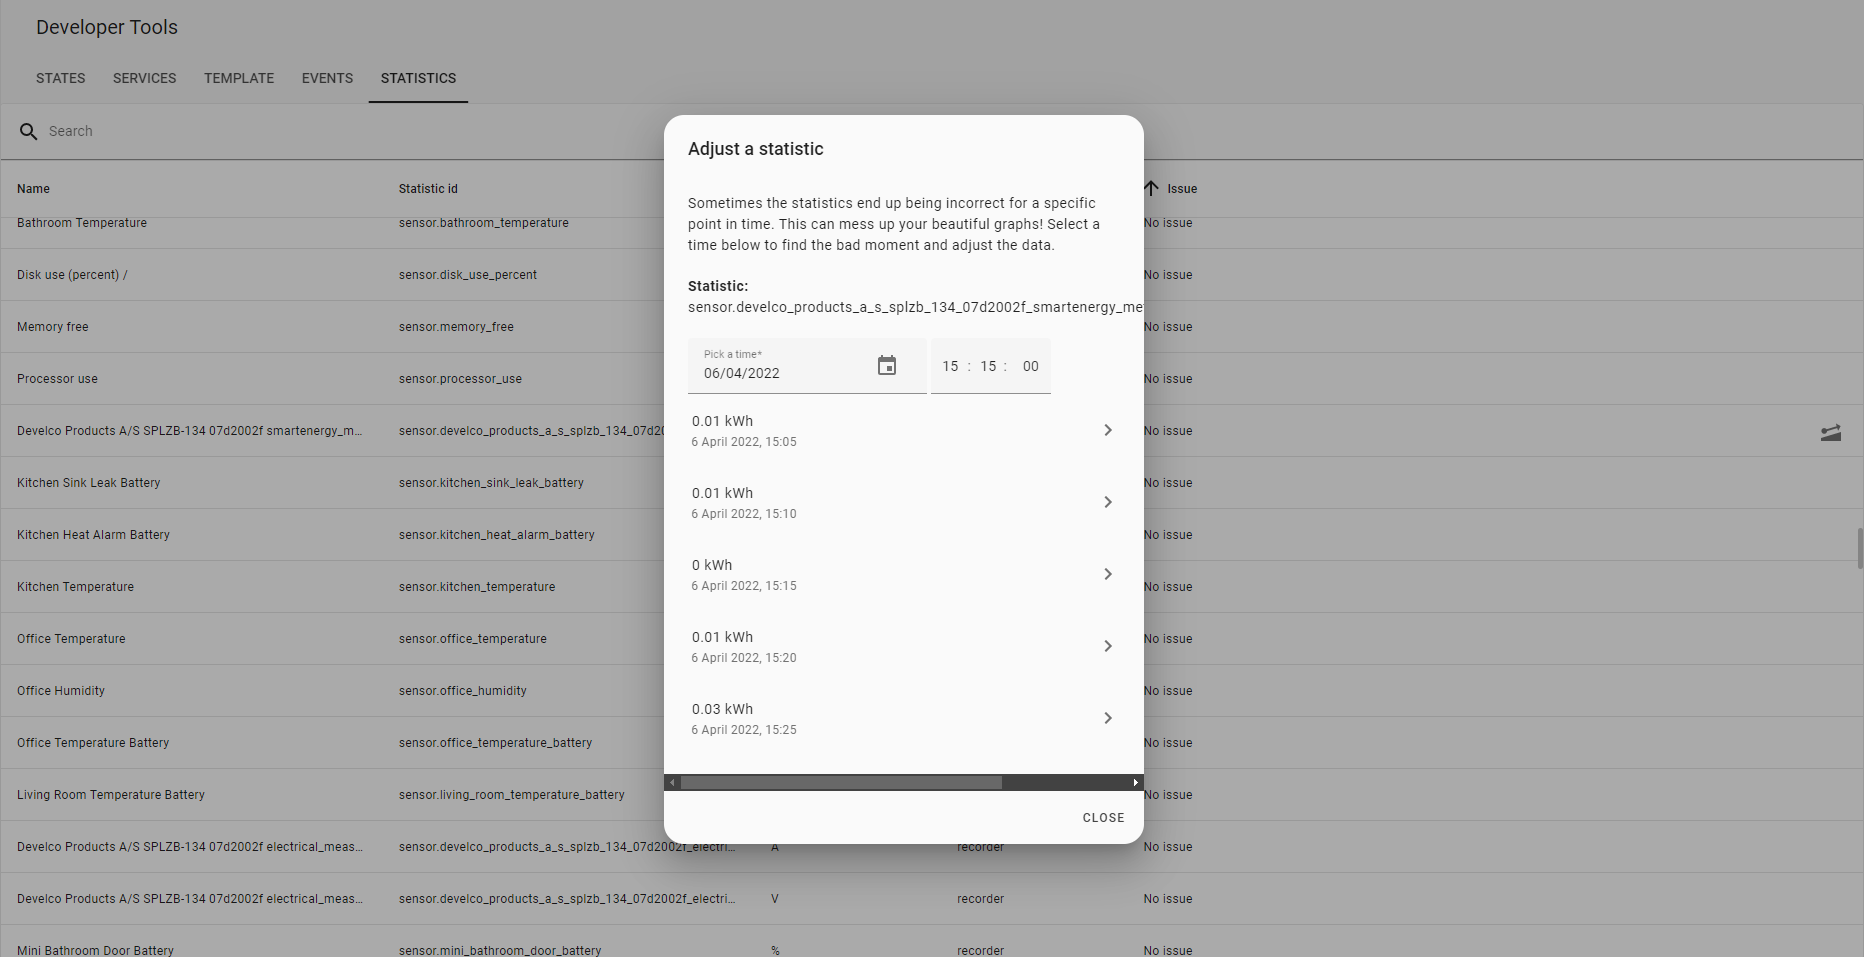Click the statistic id text in dialog
This screenshot has height=957, width=1864.
pos(915,307)
